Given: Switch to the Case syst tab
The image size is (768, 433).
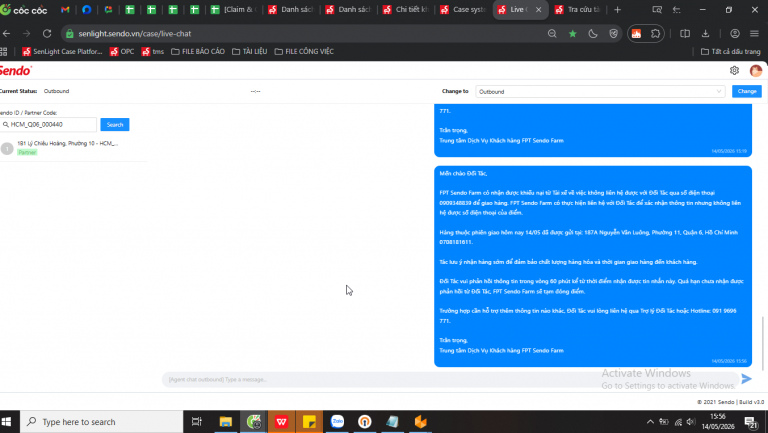Looking at the screenshot, I should point(463,9).
